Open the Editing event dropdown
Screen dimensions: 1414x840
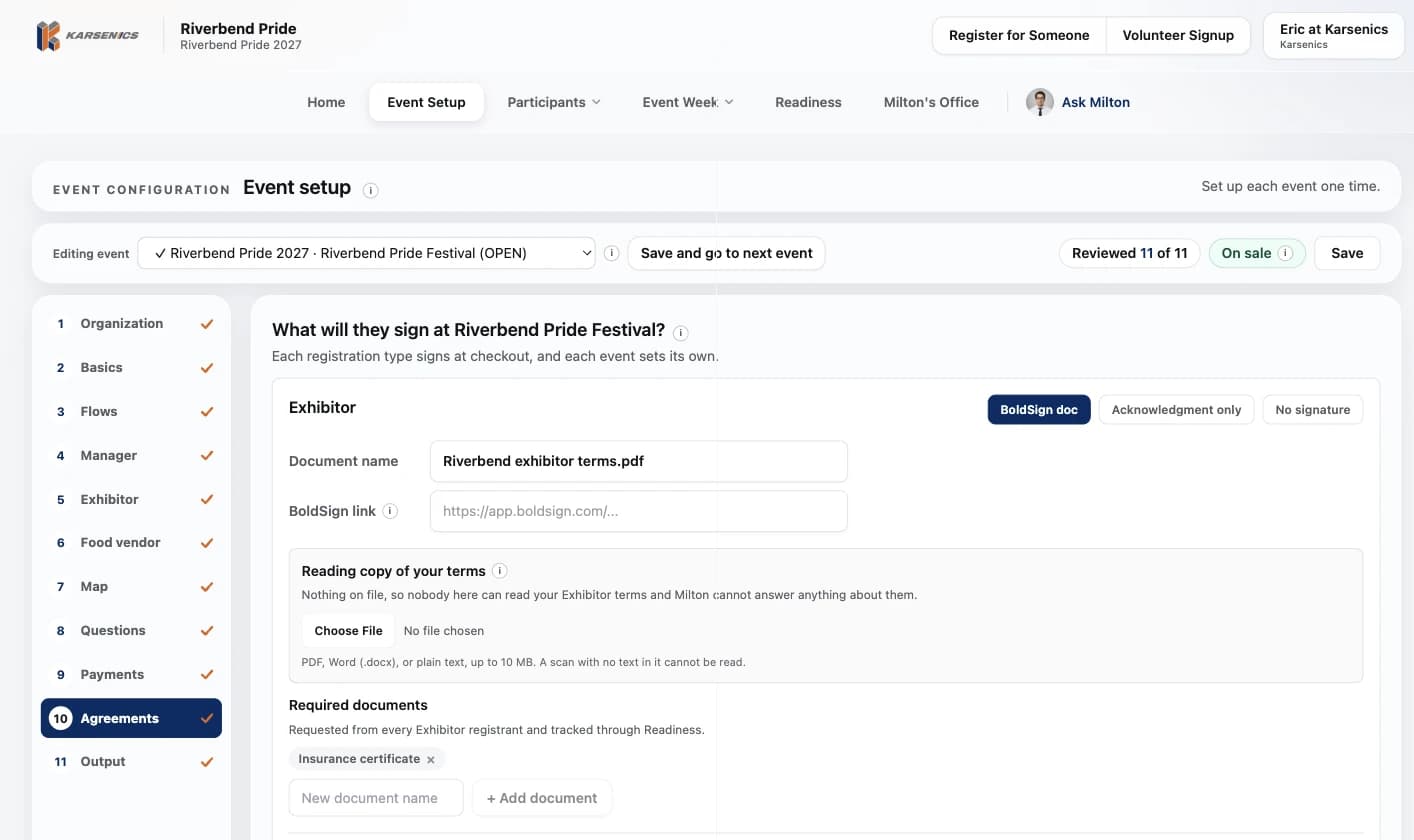click(x=366, y=253)
